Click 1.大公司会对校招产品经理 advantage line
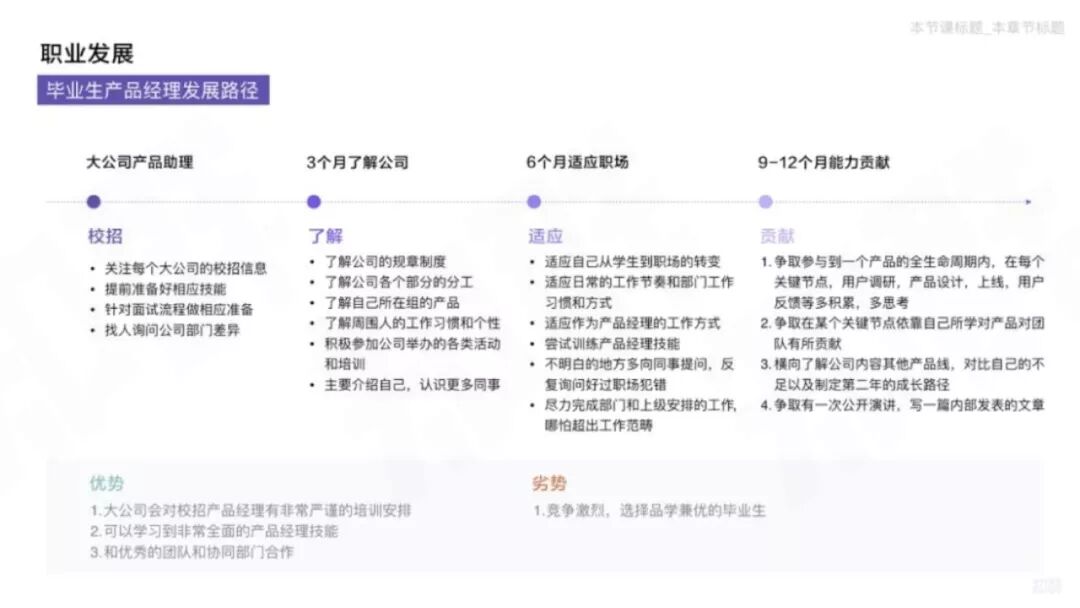Image resolution: width=1080 pixels, height=608 pixels. pos(251,511)
